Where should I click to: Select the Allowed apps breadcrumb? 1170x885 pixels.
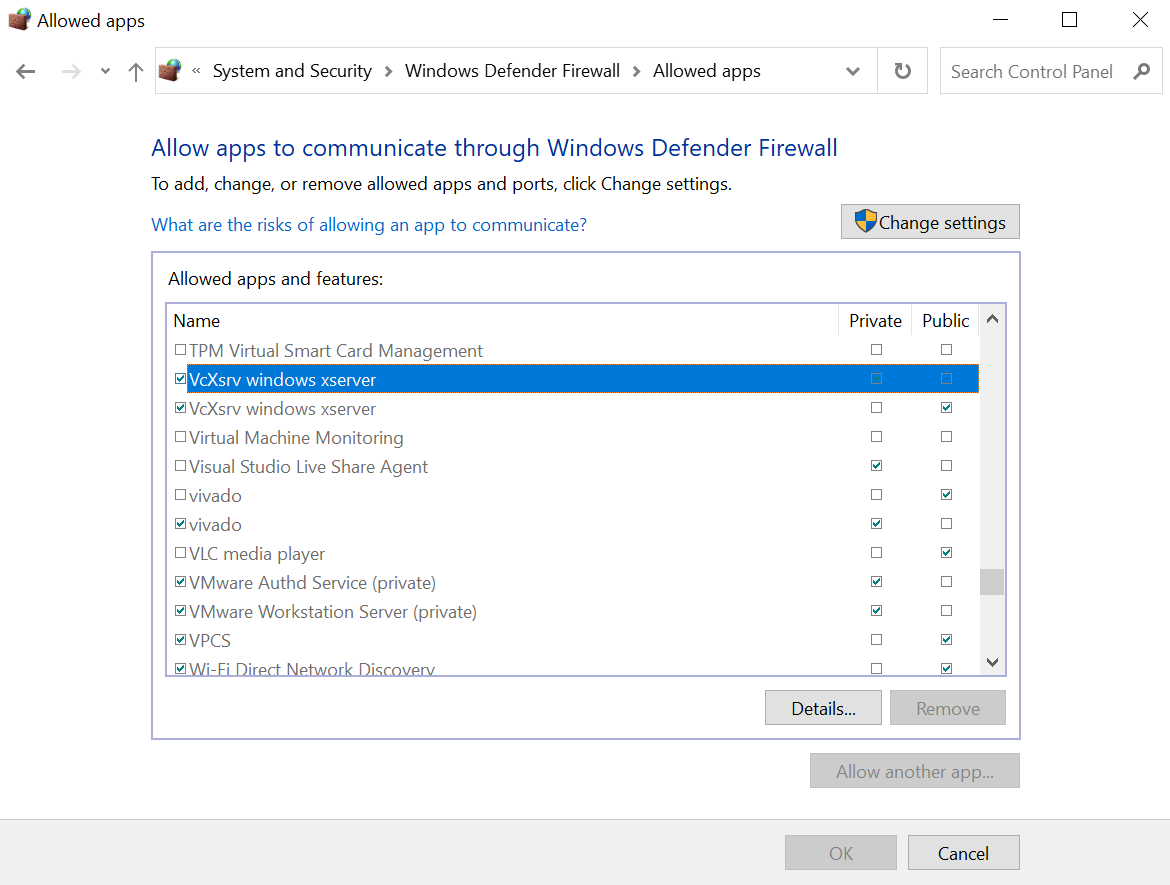707,71
